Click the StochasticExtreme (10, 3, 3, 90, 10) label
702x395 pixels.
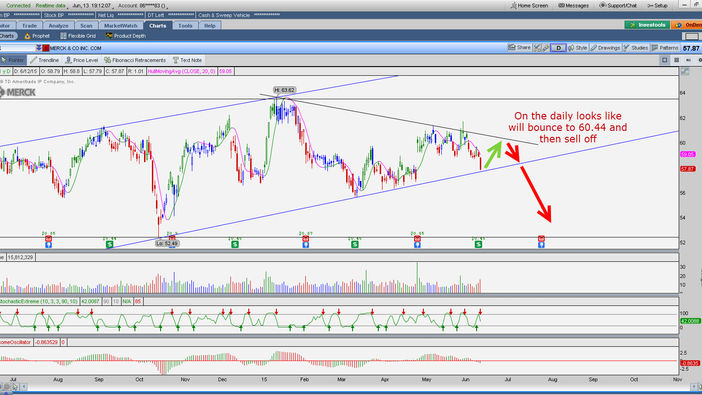[39, 301]
